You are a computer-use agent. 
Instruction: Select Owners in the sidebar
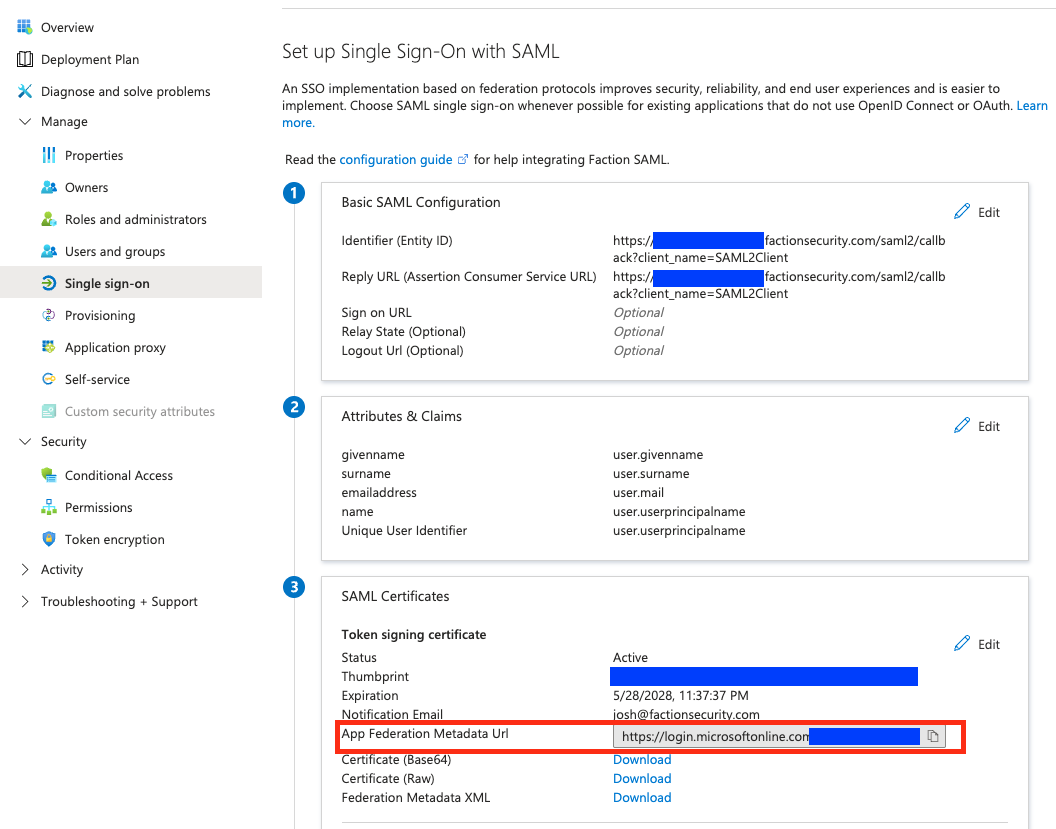tap(86, 187)
